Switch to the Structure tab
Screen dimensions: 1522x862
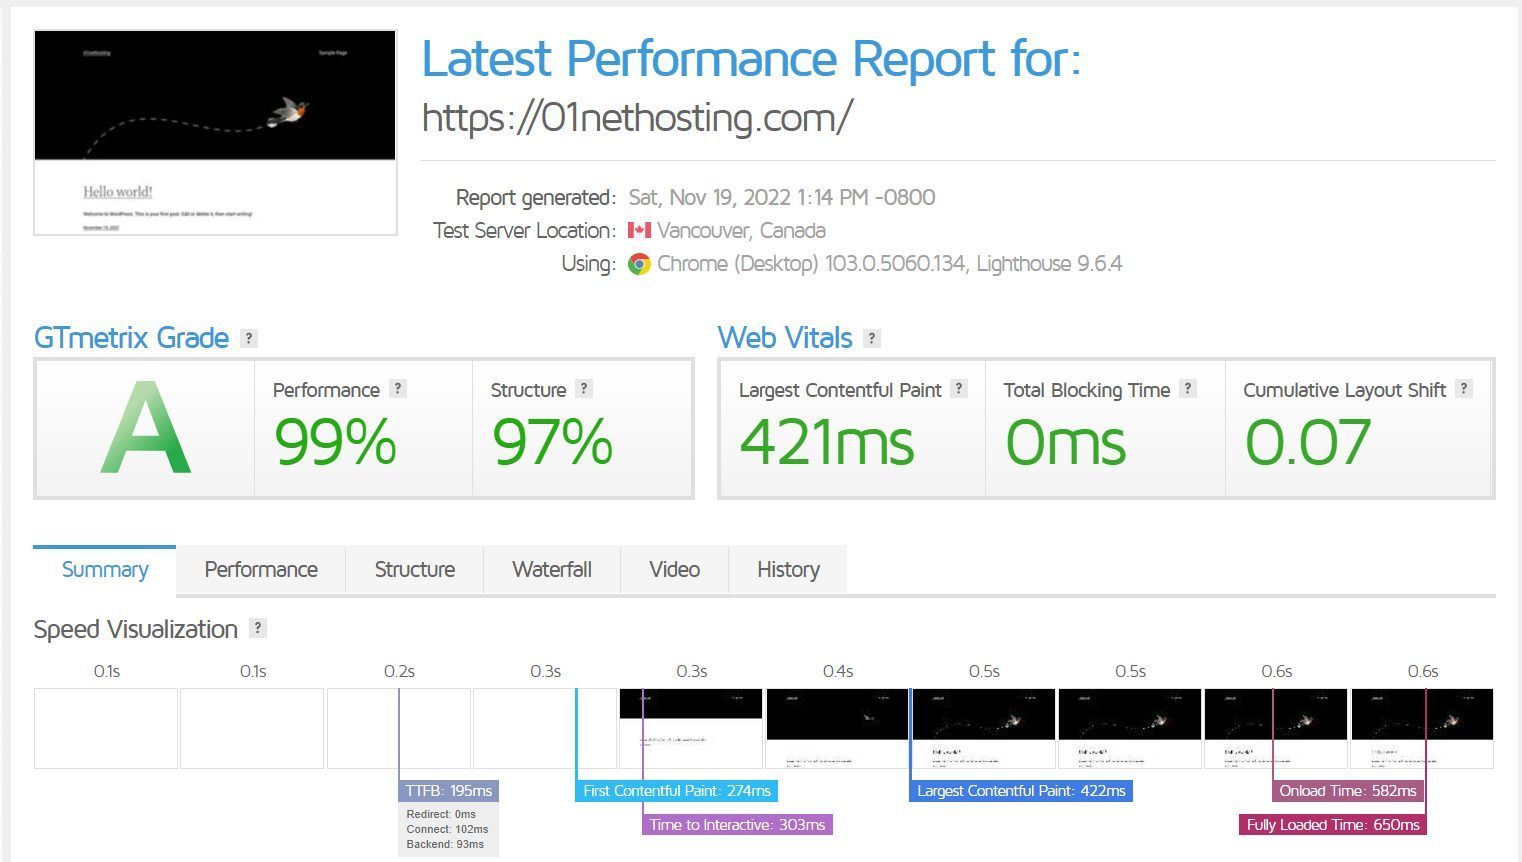[x=415, y=570]
